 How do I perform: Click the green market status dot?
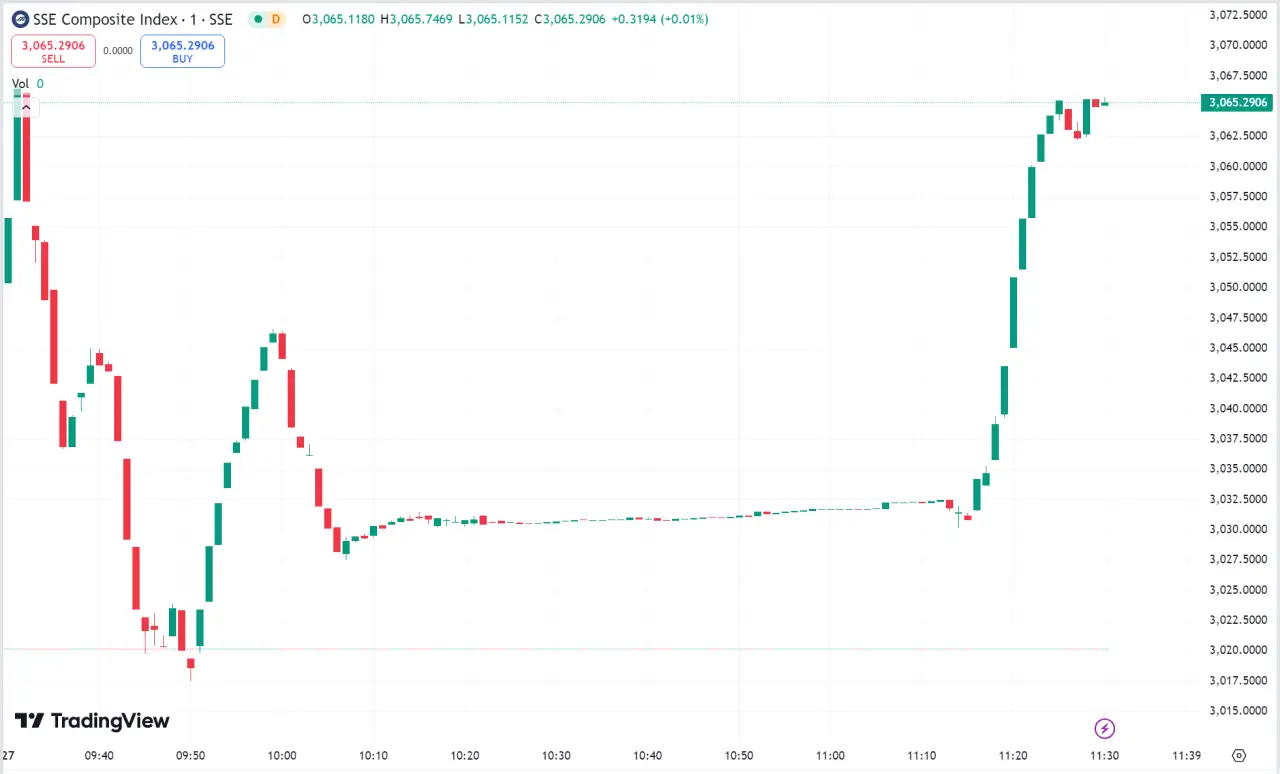coord(257,19)
